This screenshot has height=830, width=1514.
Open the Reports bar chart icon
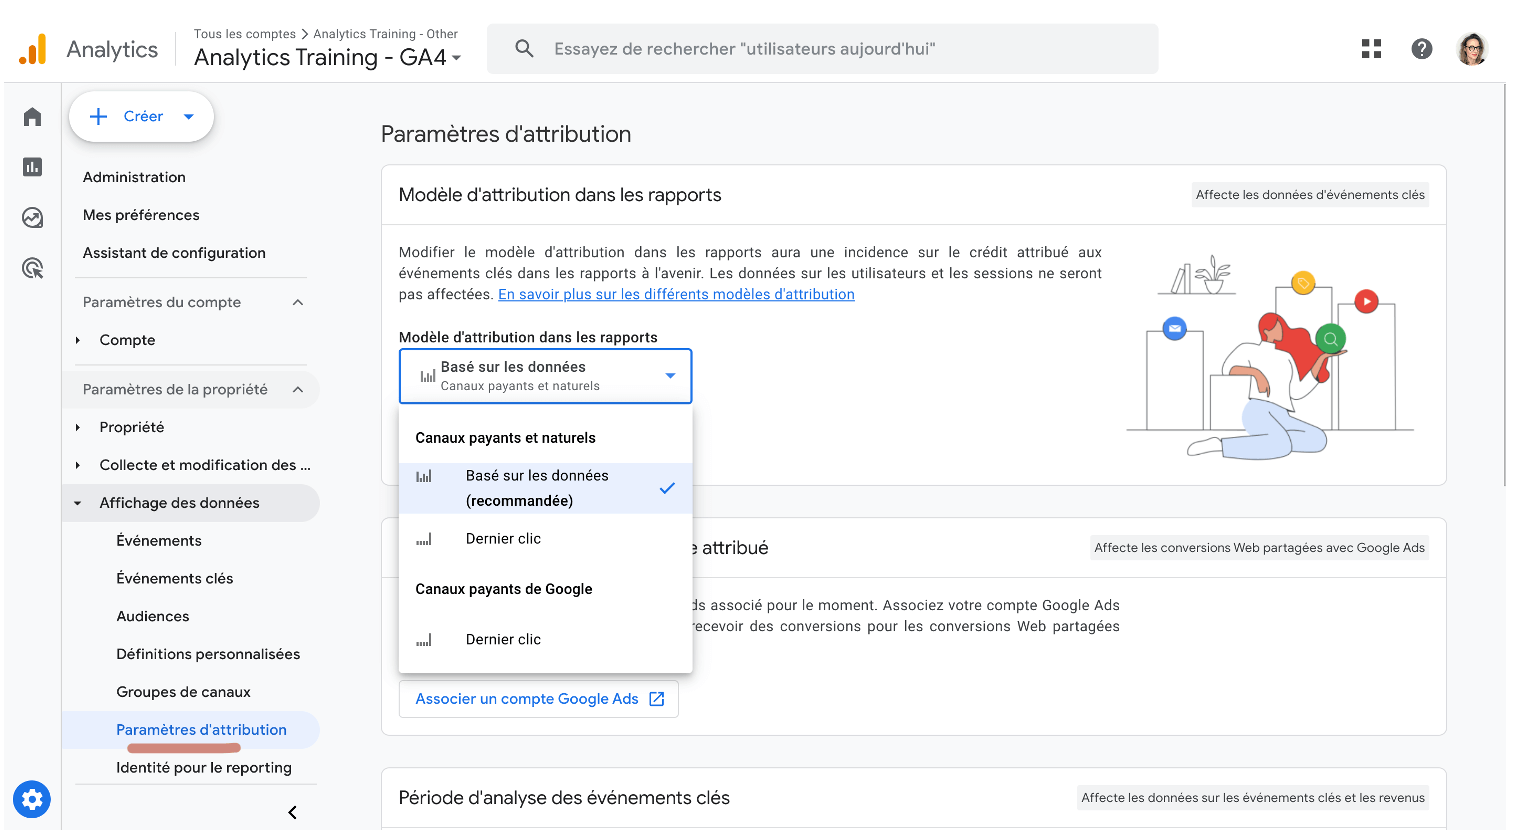[32, 167]
